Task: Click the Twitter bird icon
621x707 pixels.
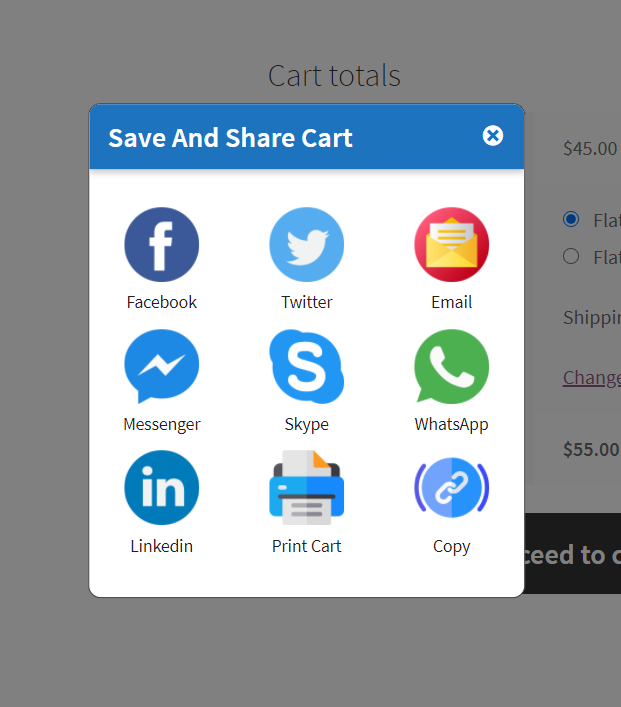Action: pos(307,245)
